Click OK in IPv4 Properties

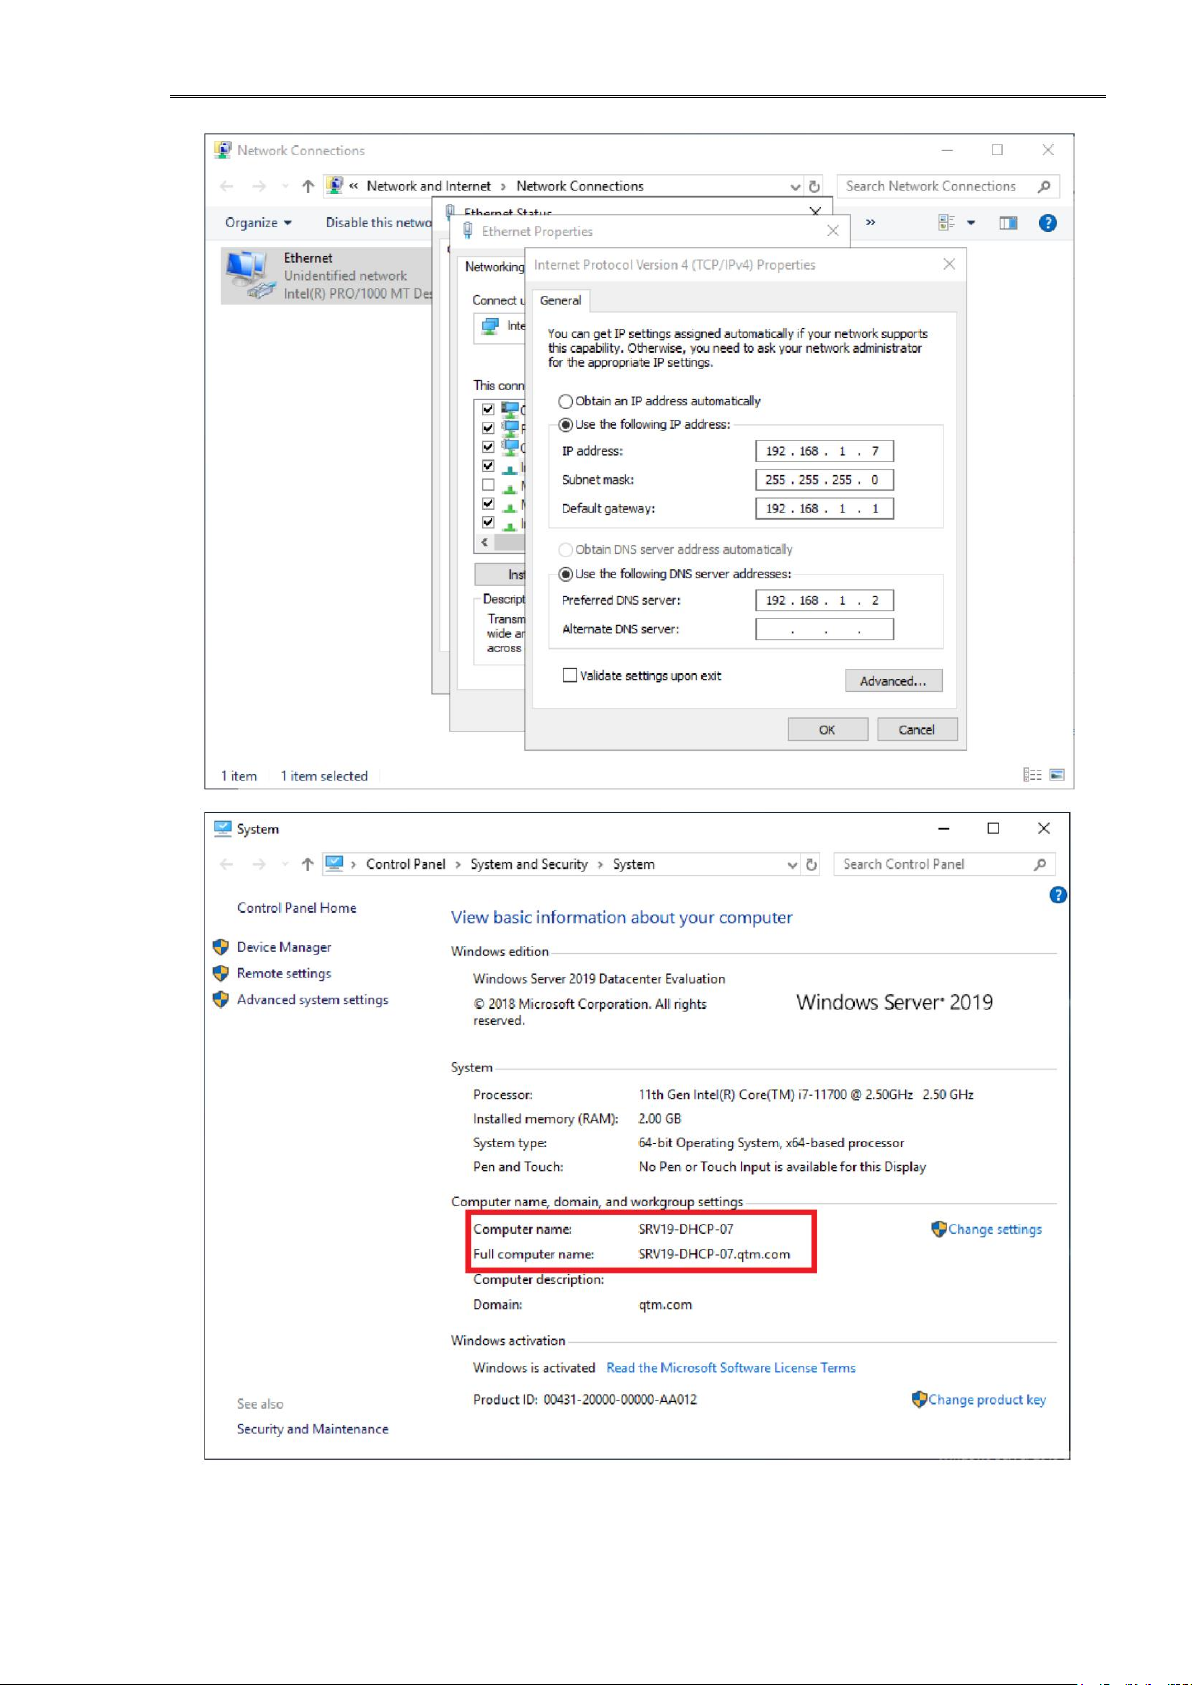[x=827, y=730]
